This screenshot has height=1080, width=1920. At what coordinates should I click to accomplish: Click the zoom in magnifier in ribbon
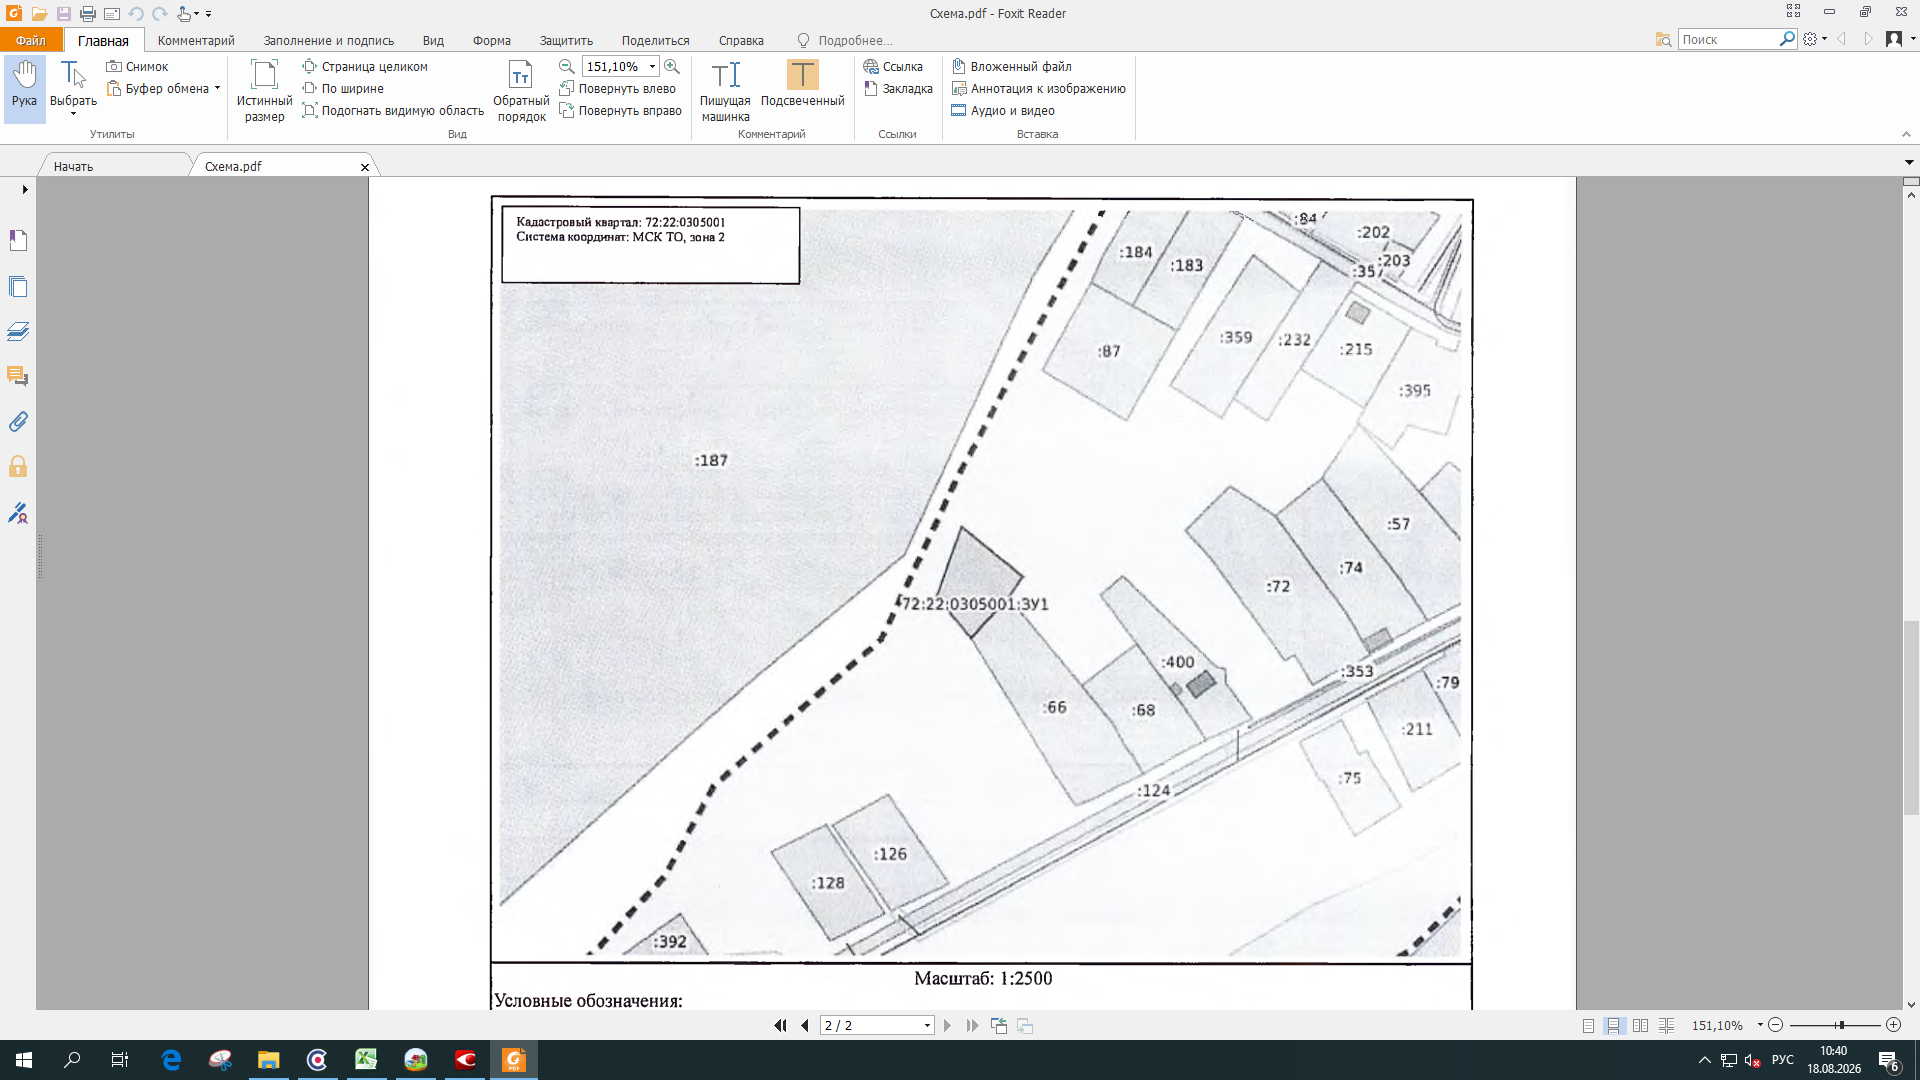(x=672, y=66)
